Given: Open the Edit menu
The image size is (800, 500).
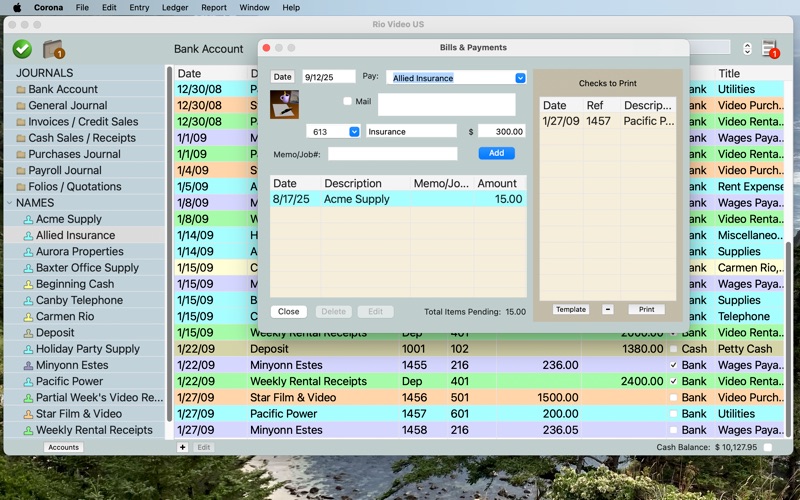Looking at the screenshot, I should [109, 7].
